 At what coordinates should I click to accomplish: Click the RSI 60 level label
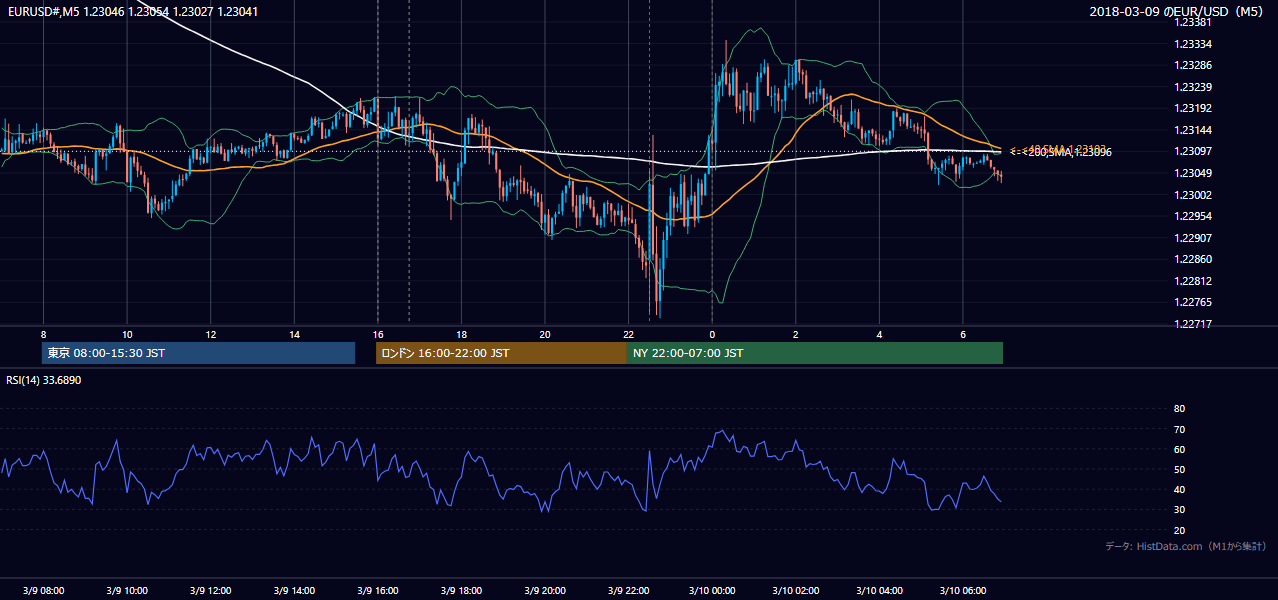[1179, 449]
